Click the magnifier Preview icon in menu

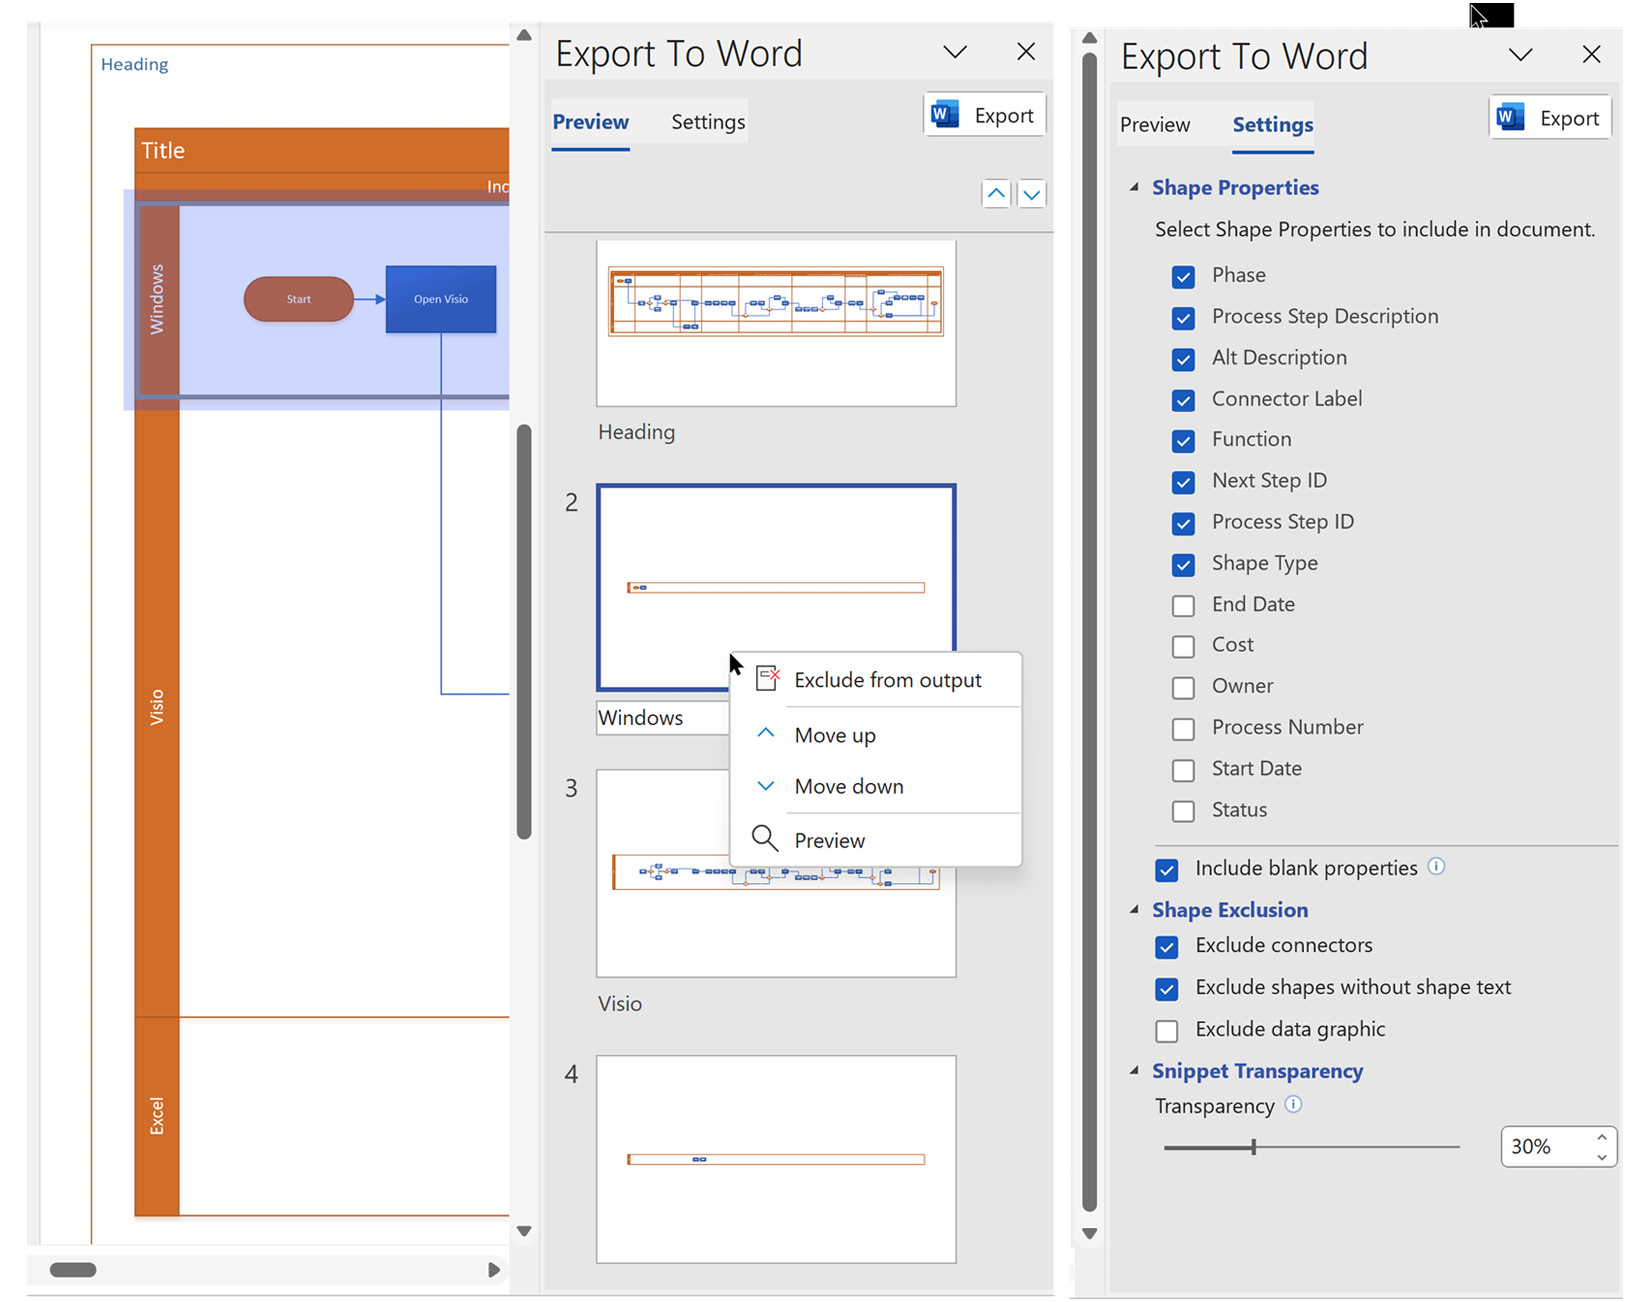coord(765,838)
